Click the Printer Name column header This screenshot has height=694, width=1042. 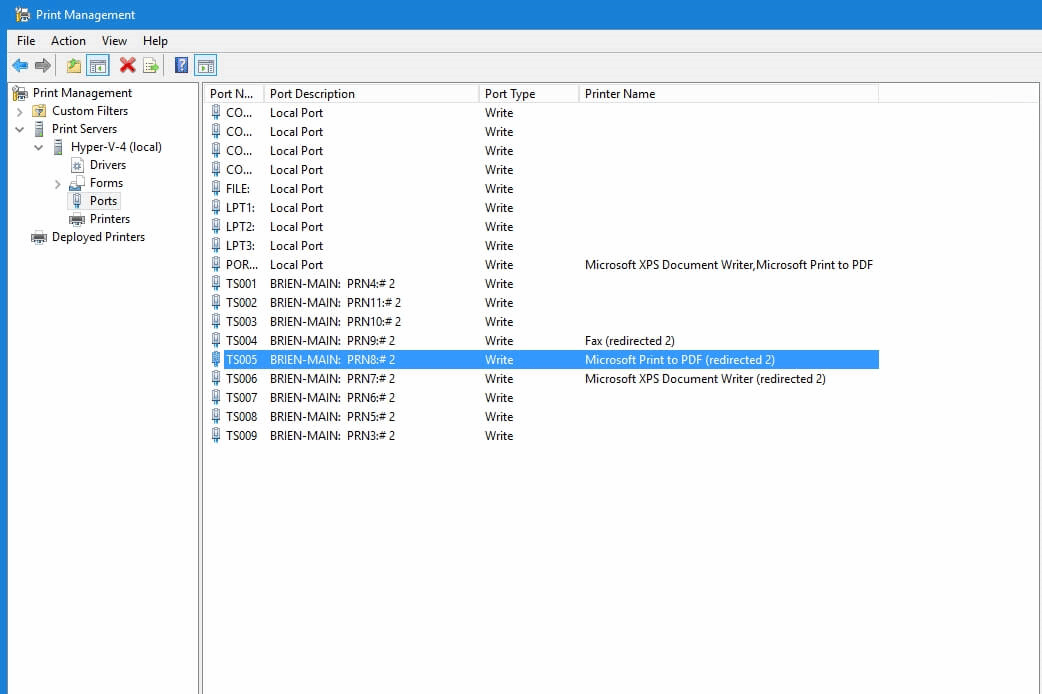[620, 93]
